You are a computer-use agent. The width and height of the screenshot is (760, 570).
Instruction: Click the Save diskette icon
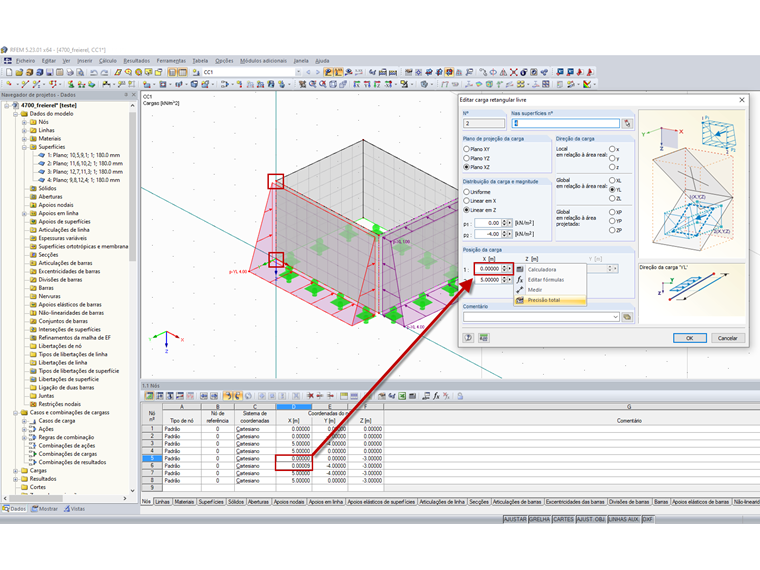49,72
